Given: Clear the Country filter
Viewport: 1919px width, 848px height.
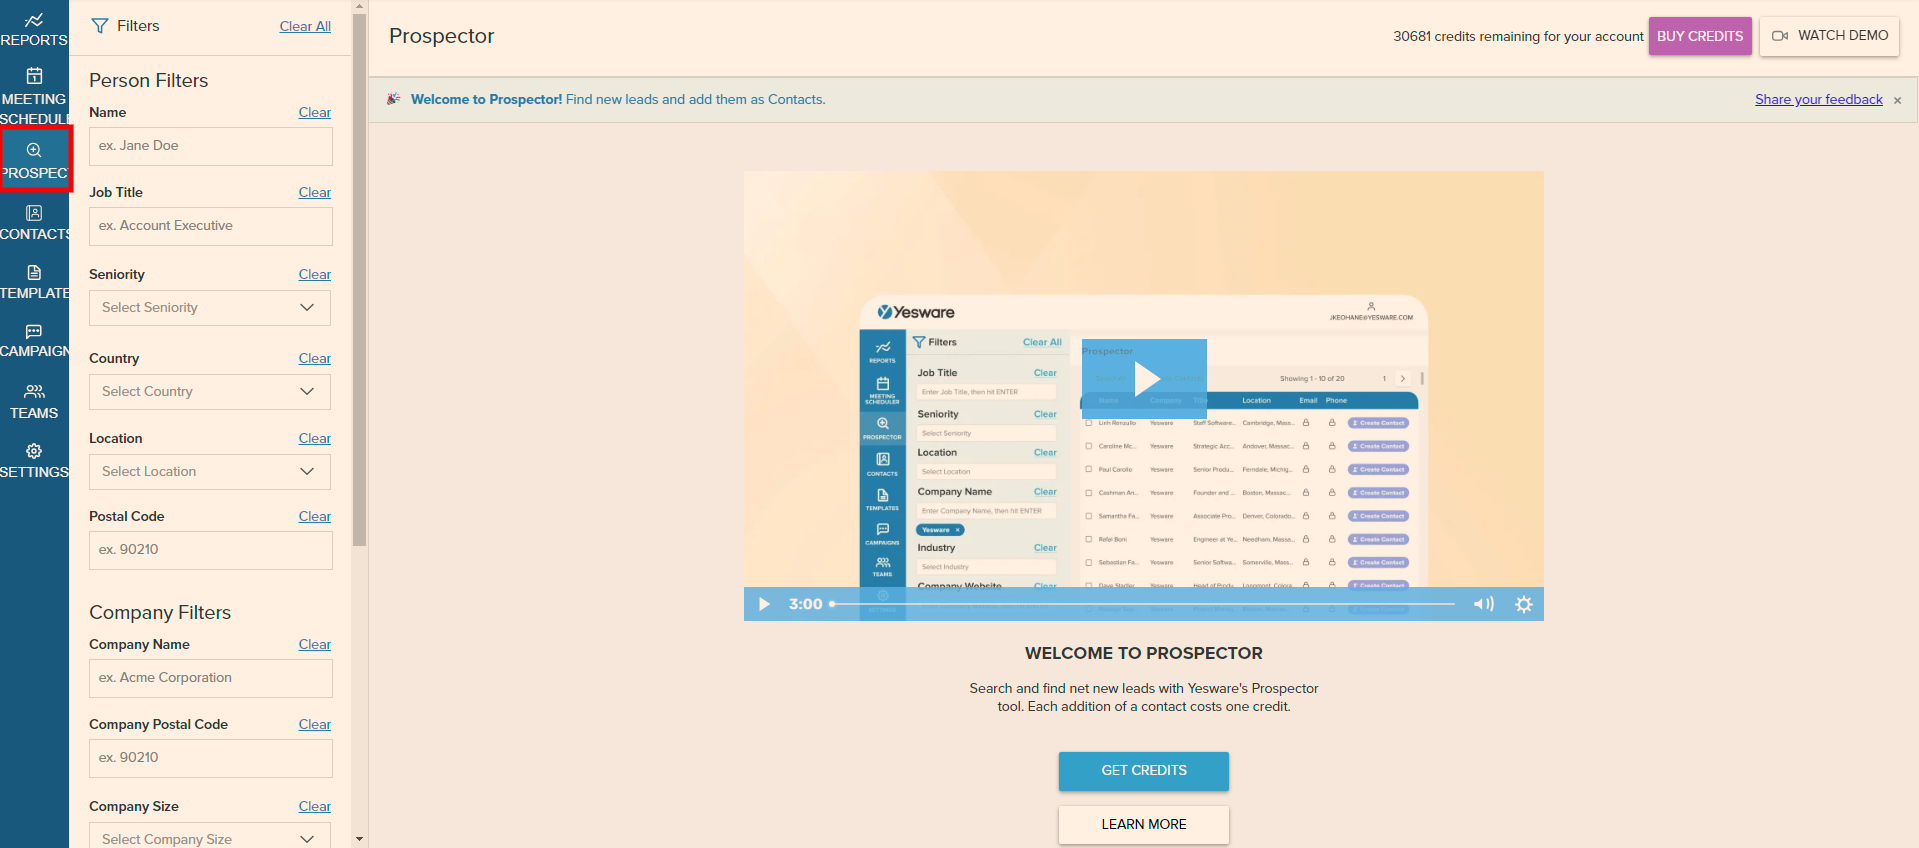Looking at the screenshot, I should [315, 358].
